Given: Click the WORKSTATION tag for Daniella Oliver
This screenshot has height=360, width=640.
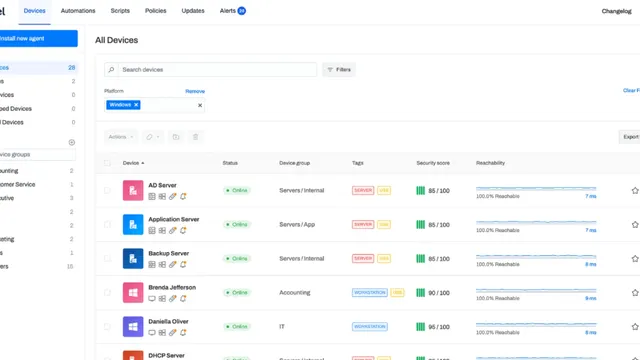Looking at the screenshot, I should click(x=370, y=327).
